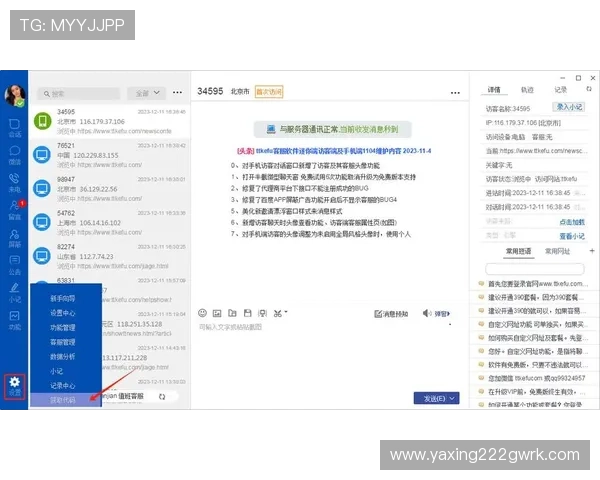Click the 查看小记 link
The width and height of the screenshot is (600, 480).
572,236
